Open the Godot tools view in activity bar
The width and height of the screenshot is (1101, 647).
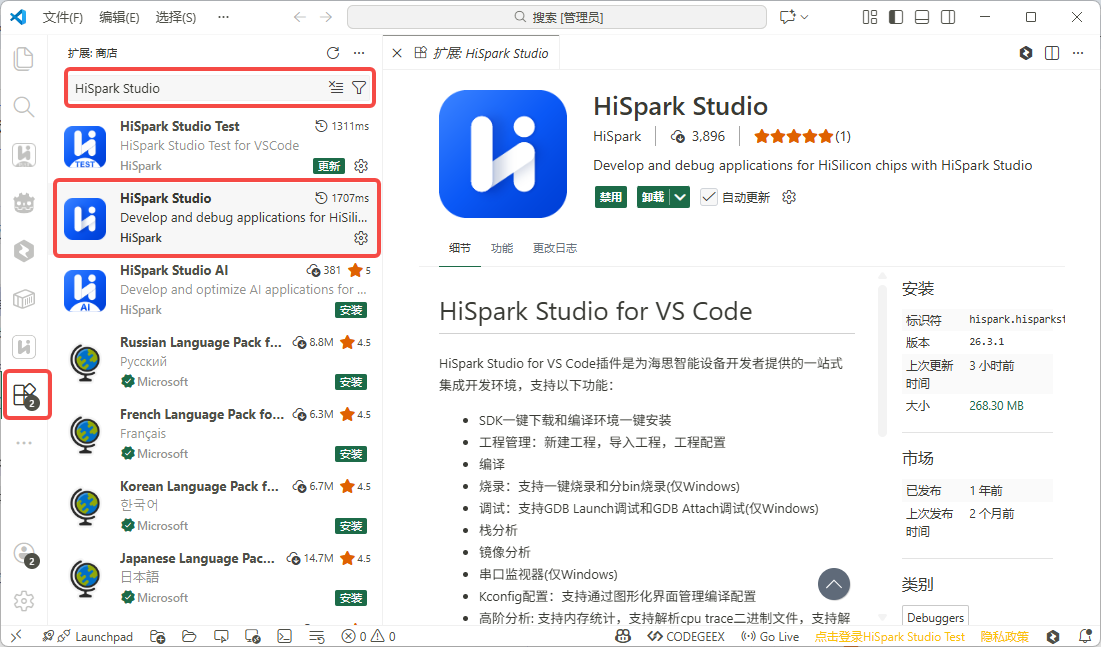[x=24, y=203]
